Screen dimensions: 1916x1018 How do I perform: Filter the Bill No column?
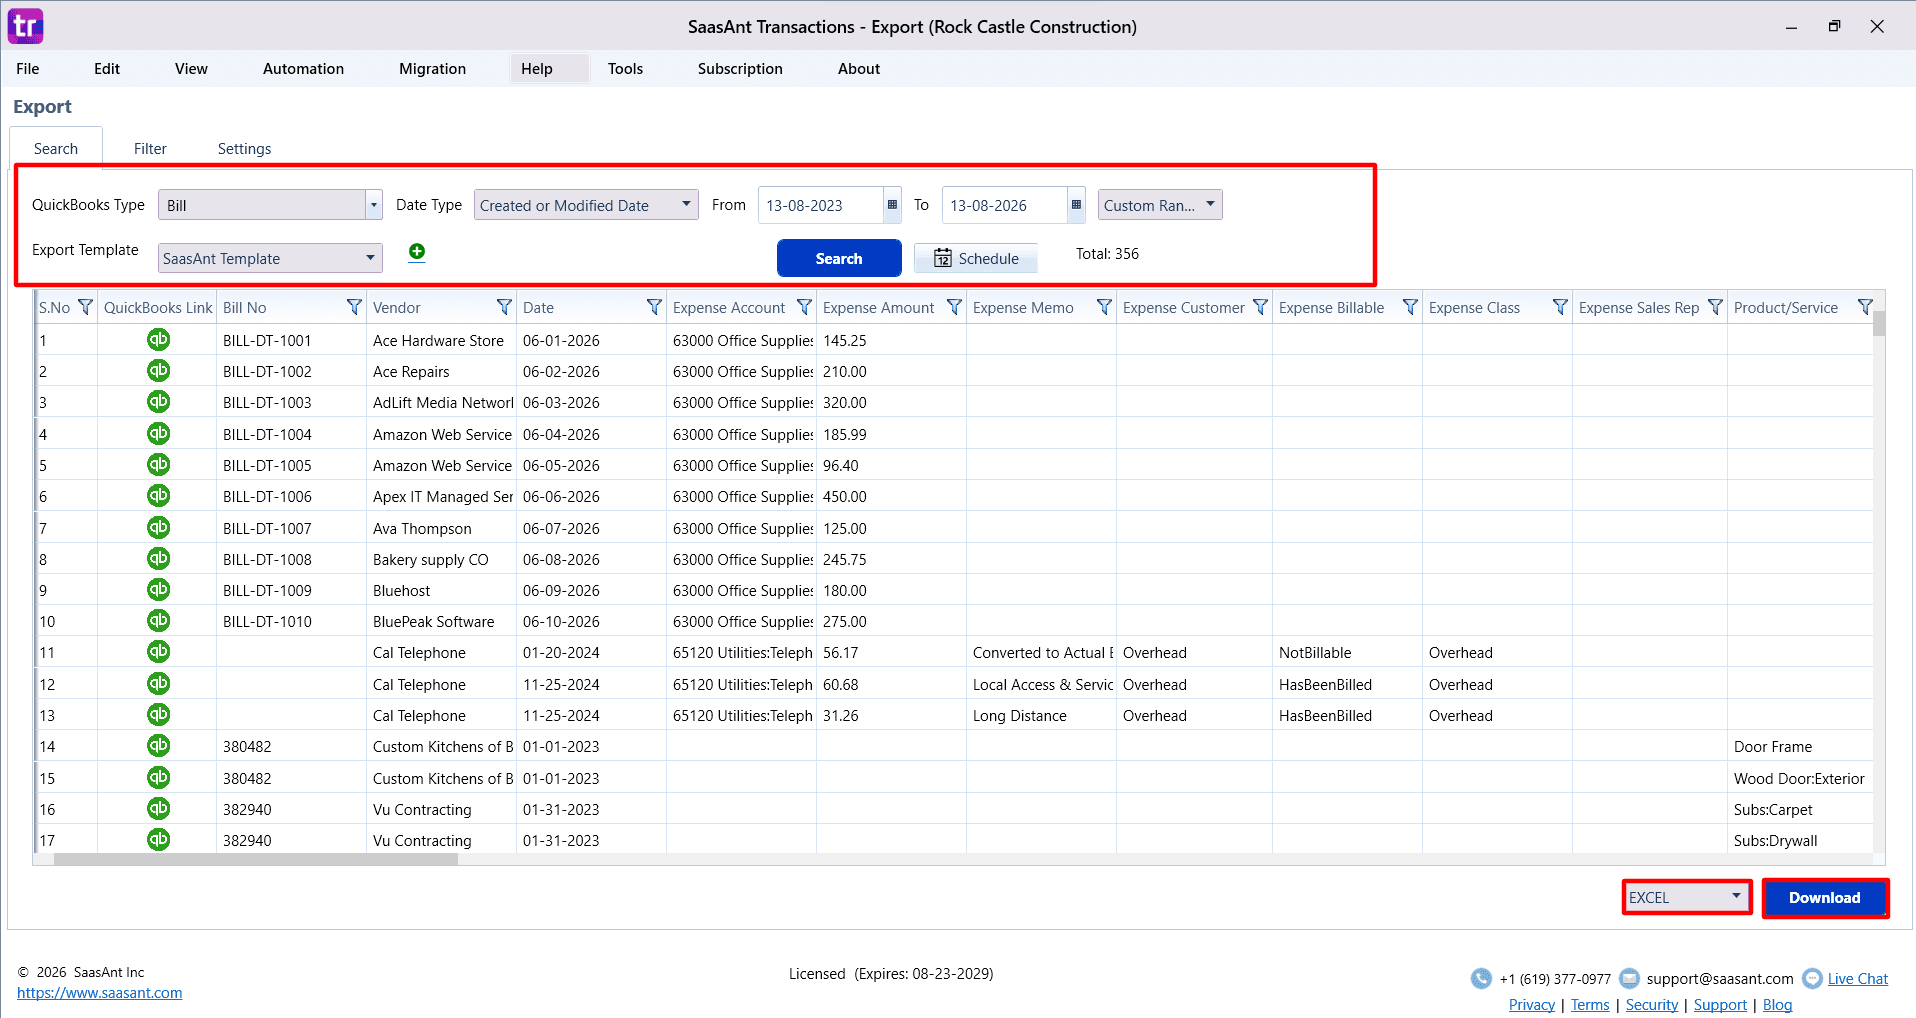point(354,307)
